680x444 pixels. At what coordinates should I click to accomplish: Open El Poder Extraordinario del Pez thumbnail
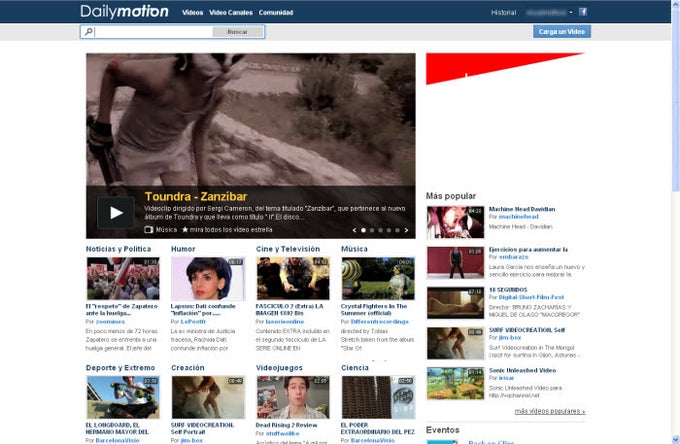(x=378, y=397)
